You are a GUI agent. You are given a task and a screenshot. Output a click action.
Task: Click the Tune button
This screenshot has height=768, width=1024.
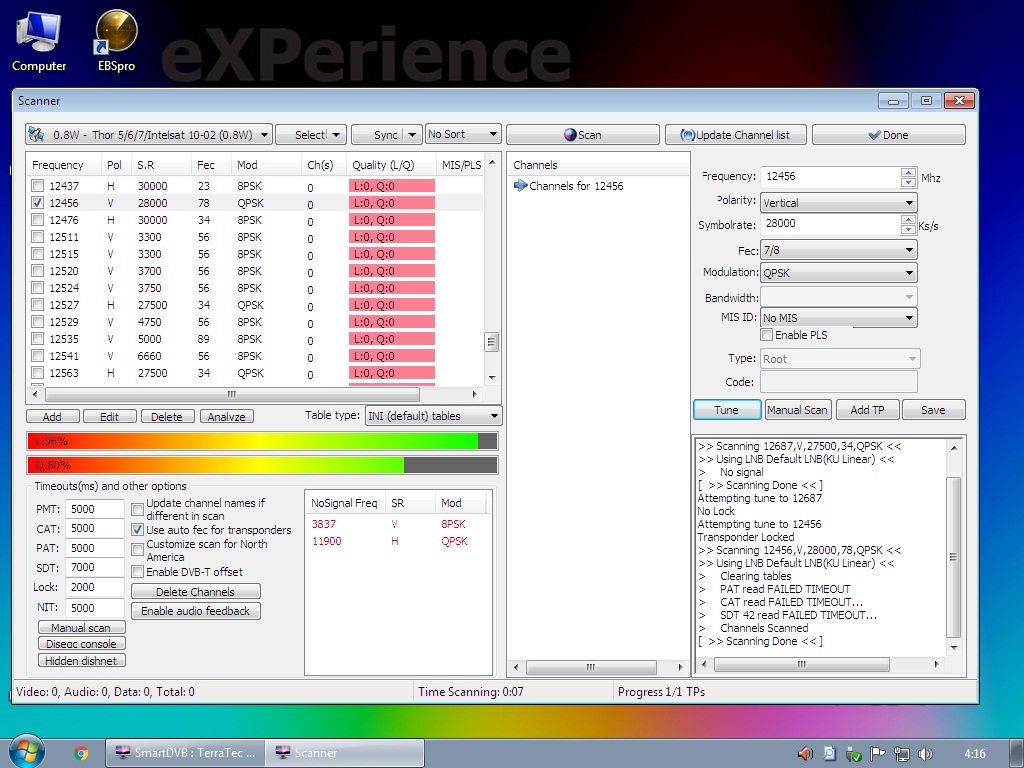tap(727, 409)
